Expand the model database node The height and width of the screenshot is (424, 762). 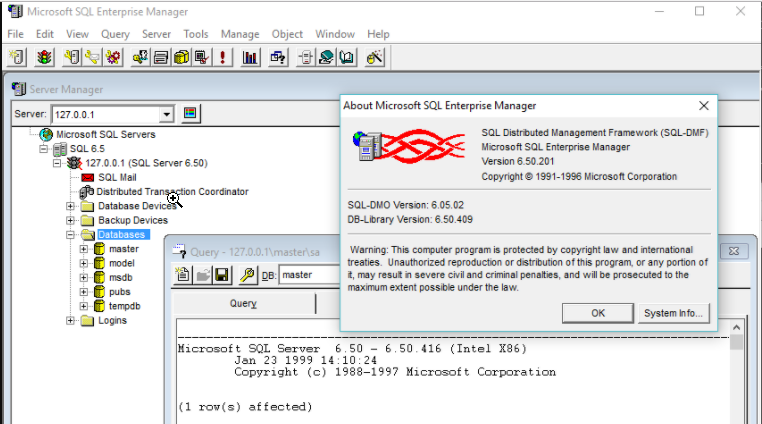[84, 263]
